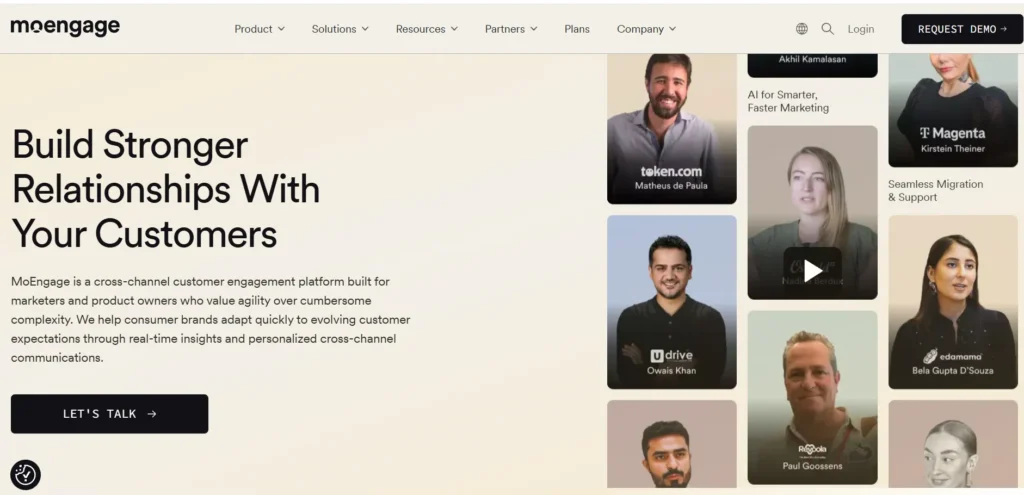
Task: Click 'AI for Smarter, Faster Marketing' text
Action: 788,101
